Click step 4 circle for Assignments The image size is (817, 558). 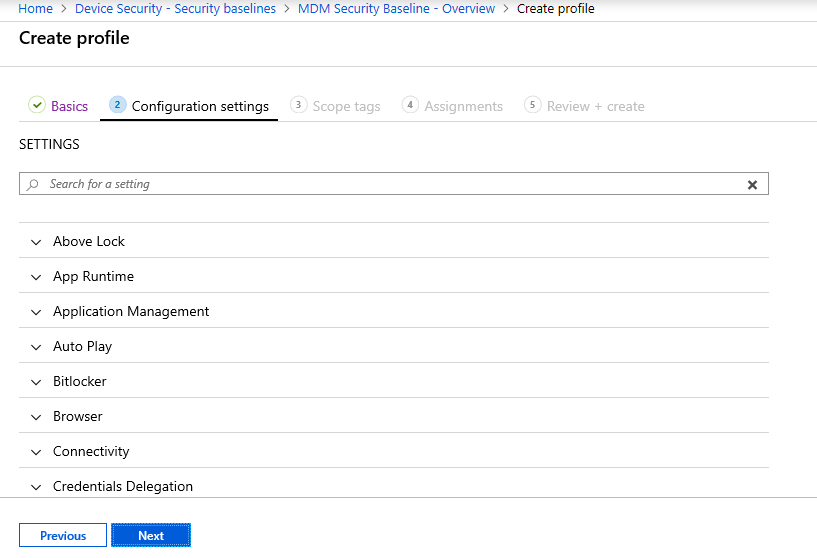410,105
